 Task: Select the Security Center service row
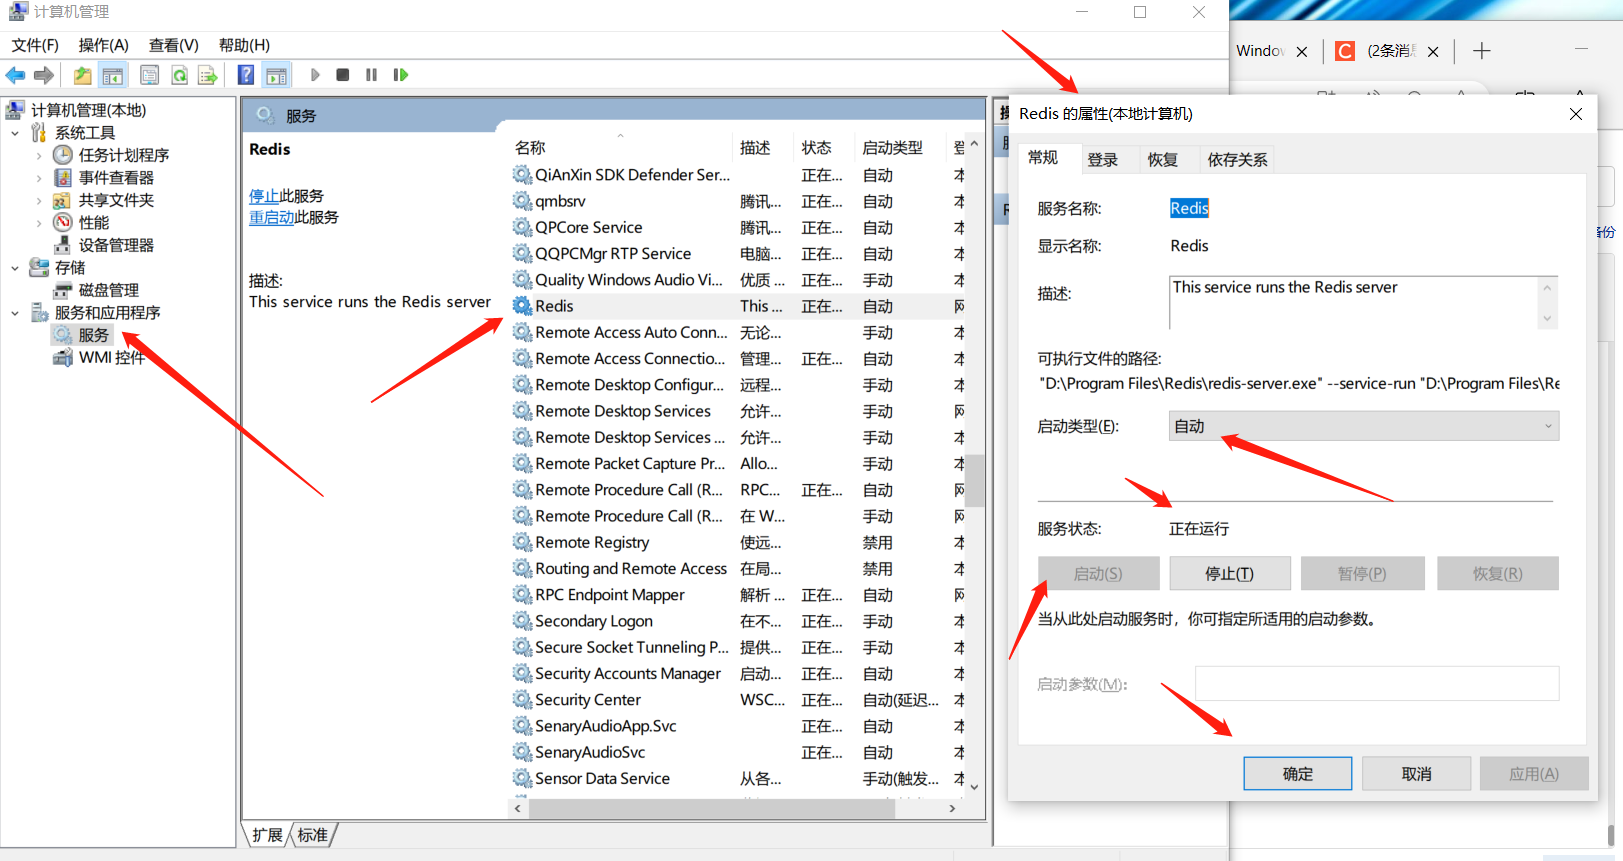click(737, 700)
